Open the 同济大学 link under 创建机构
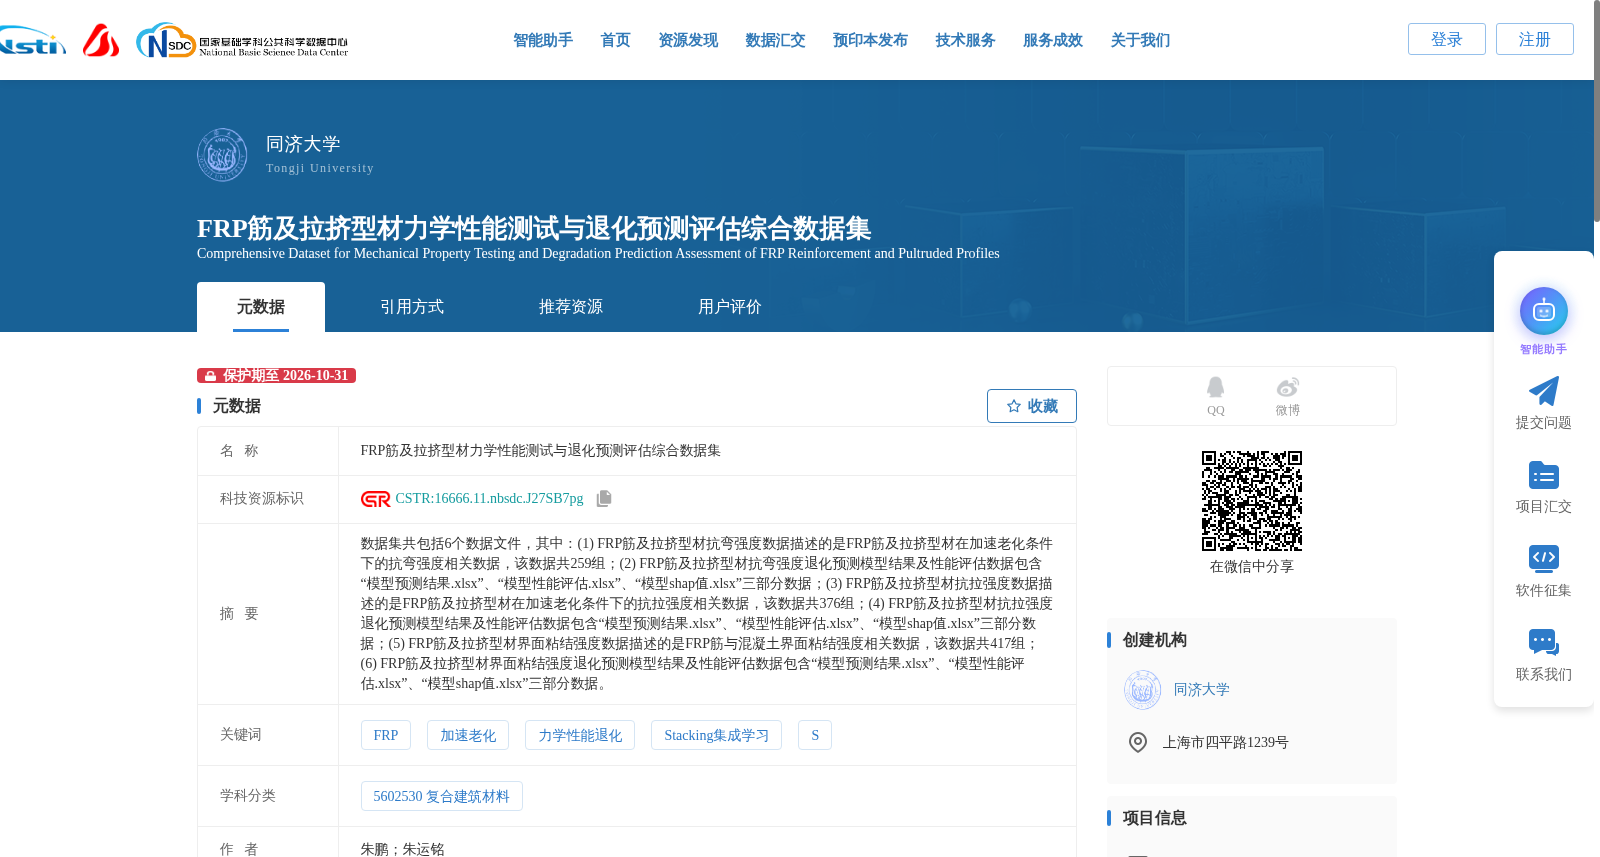The height and width of the screenshot is (857, 1600). (x=1202, y=690)
